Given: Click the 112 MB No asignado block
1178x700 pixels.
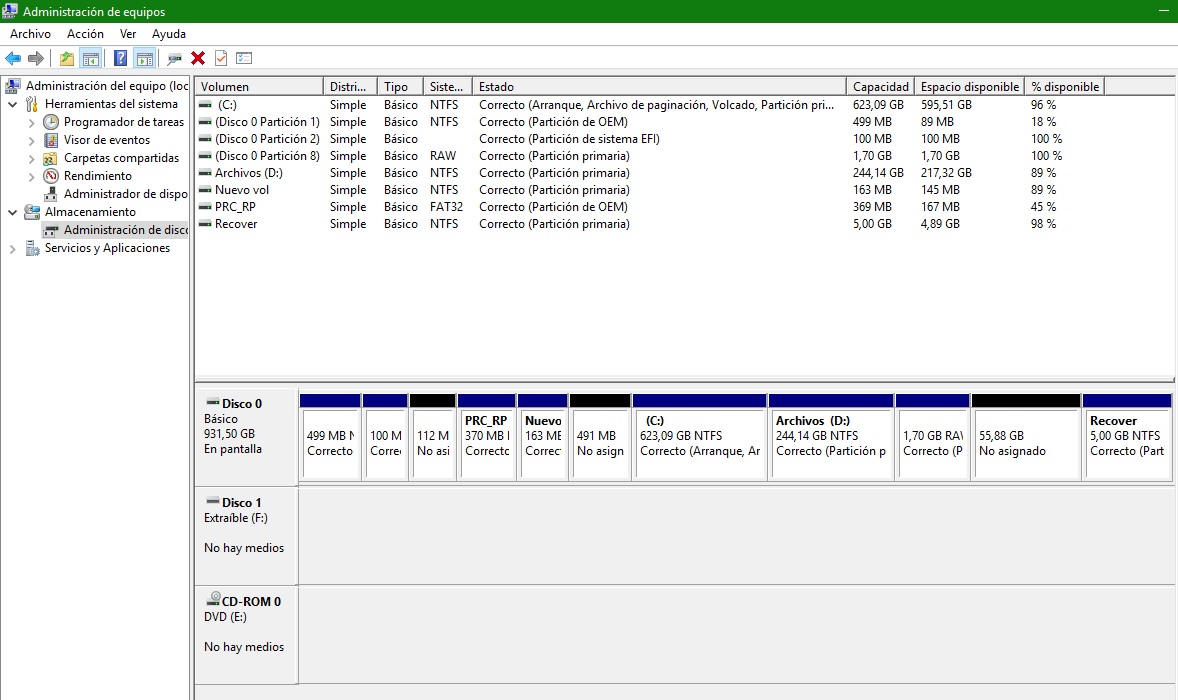Looking at the screenshot, I should click(433, 436).
